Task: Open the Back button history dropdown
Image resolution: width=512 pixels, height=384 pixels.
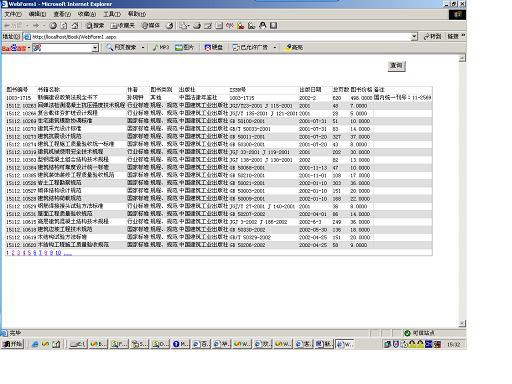Action: (27, 25)
